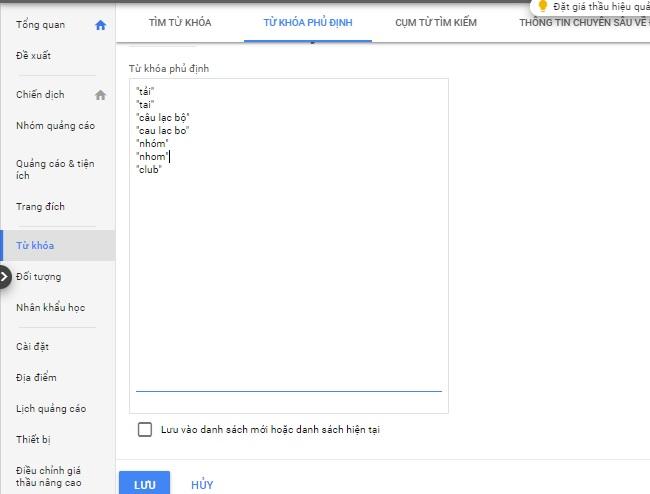Go to Đề xuất in sidebar

34,54
